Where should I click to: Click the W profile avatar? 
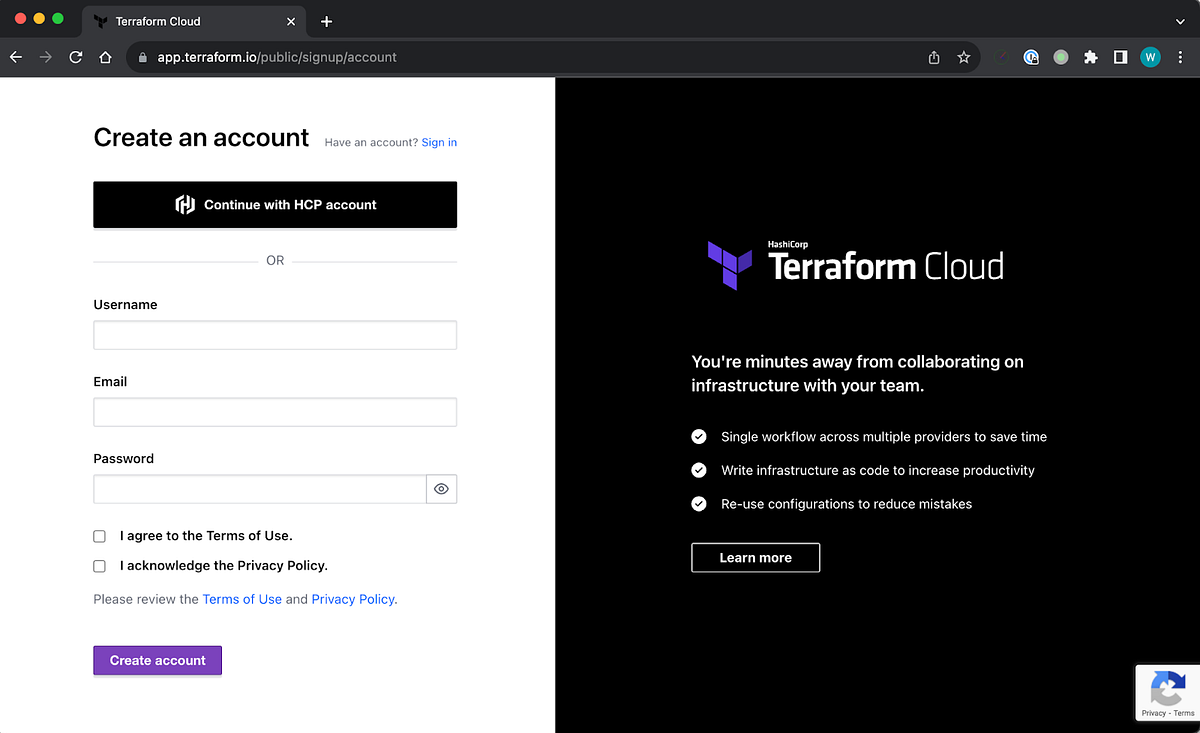point(1150,57)
